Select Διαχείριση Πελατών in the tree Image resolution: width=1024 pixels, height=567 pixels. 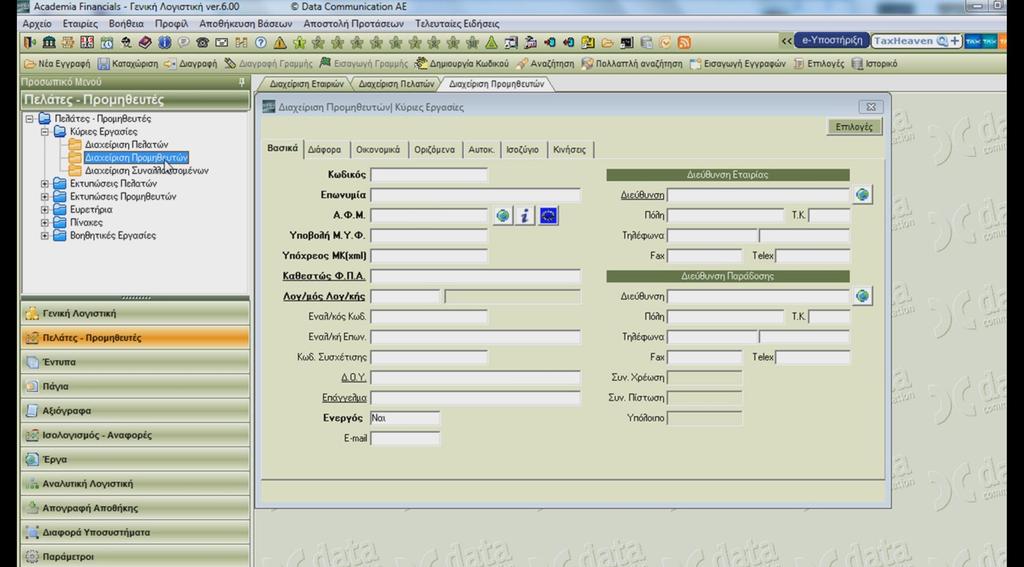(126, 144)
